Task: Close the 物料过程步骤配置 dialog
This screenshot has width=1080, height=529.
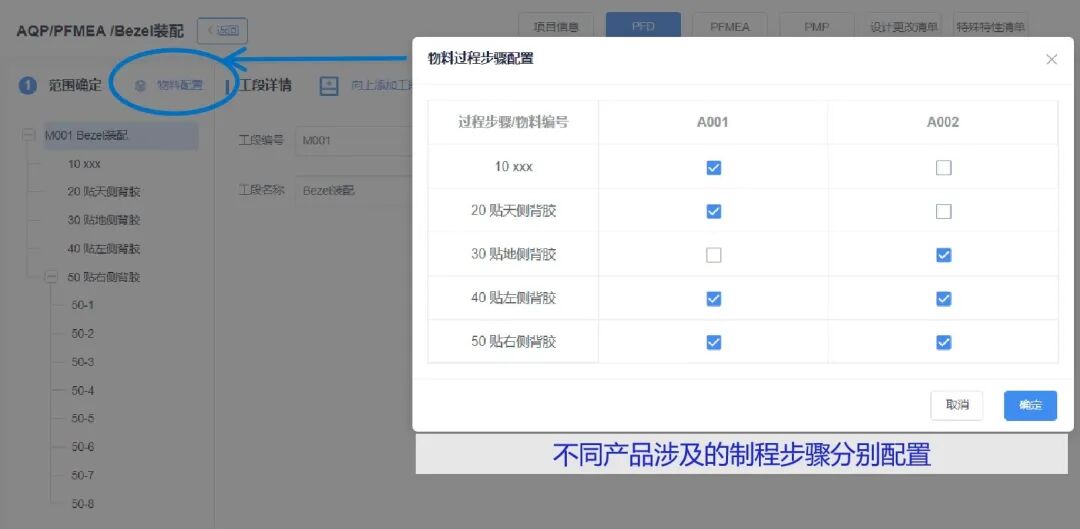Action: click(1051, 59)
